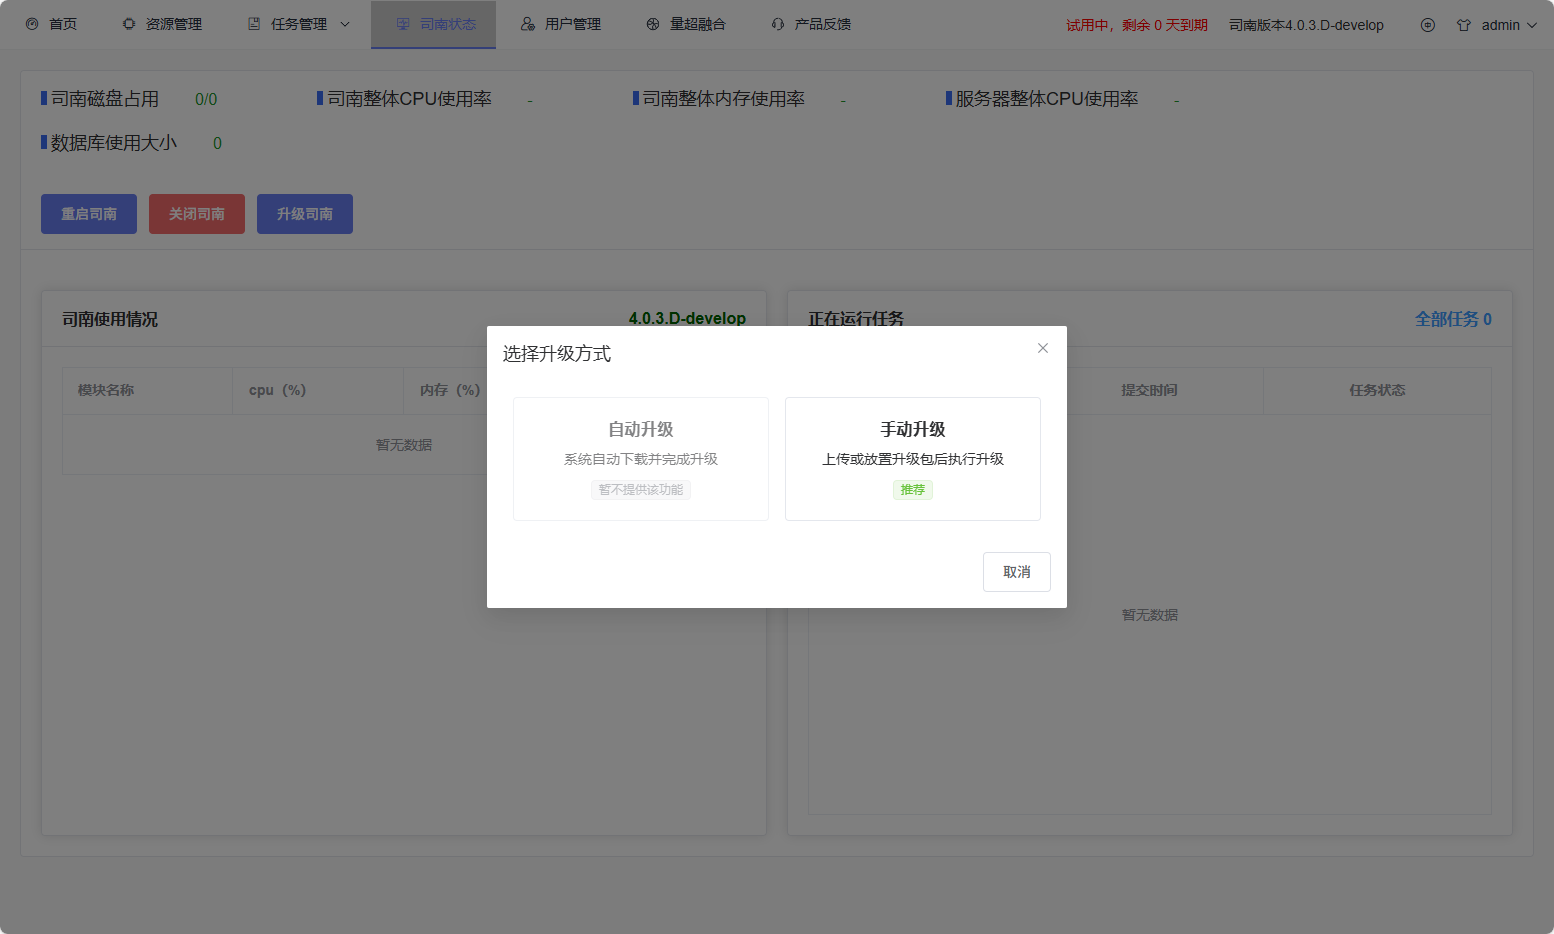
Task: Click the home icon beside 首页
Action: (32, 24)
